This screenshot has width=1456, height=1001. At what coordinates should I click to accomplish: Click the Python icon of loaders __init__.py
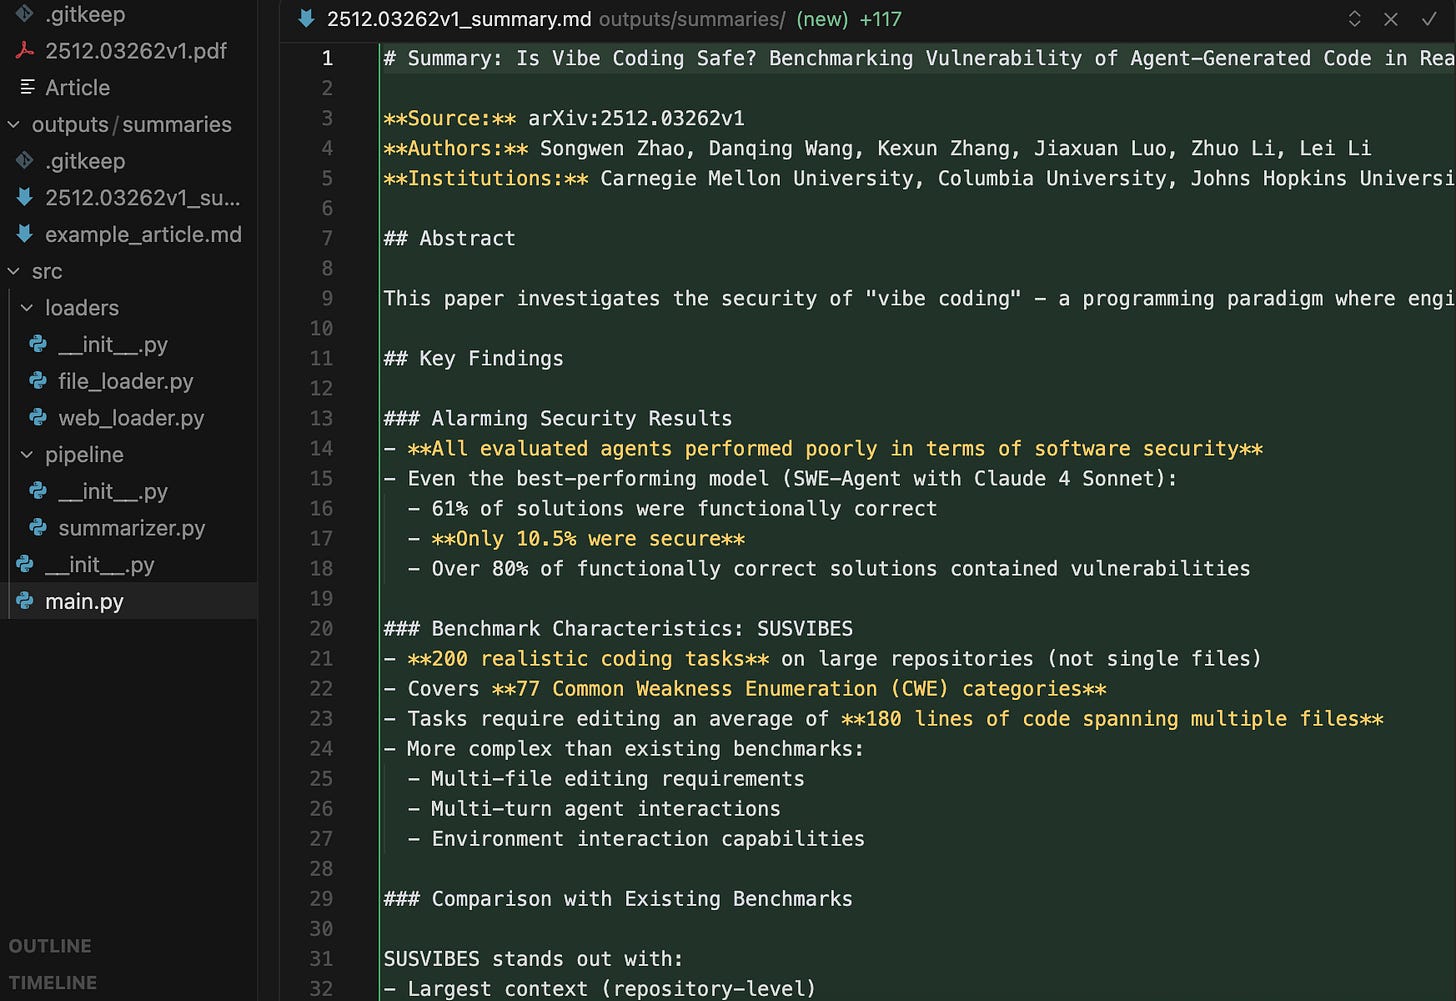click(38, 344)
